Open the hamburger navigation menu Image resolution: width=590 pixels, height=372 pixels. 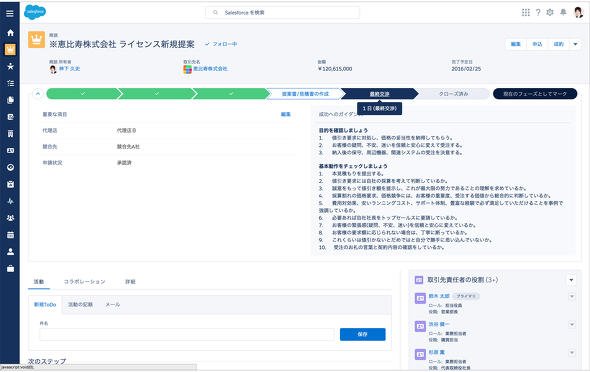(x=10, y=14)
